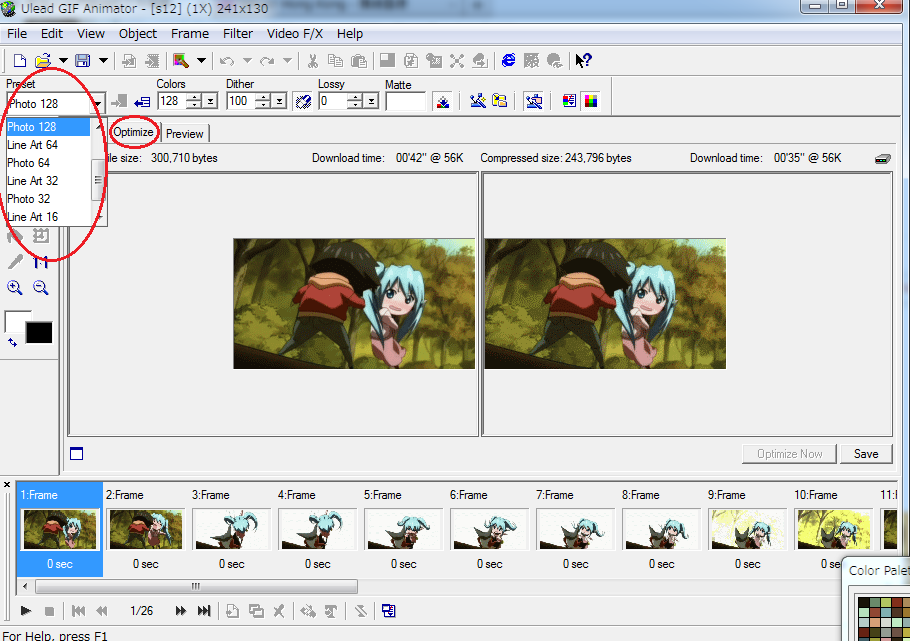The height and width of the screenshot is (641, 910).
Task: Jump to the last frame
Action: 204,611
